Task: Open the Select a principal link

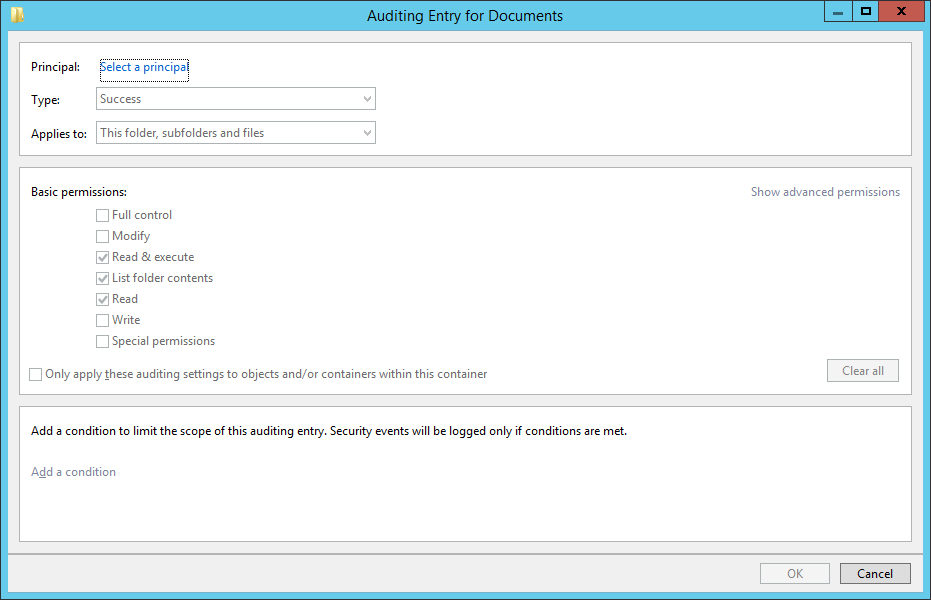Action: click(x=144, y=67)
